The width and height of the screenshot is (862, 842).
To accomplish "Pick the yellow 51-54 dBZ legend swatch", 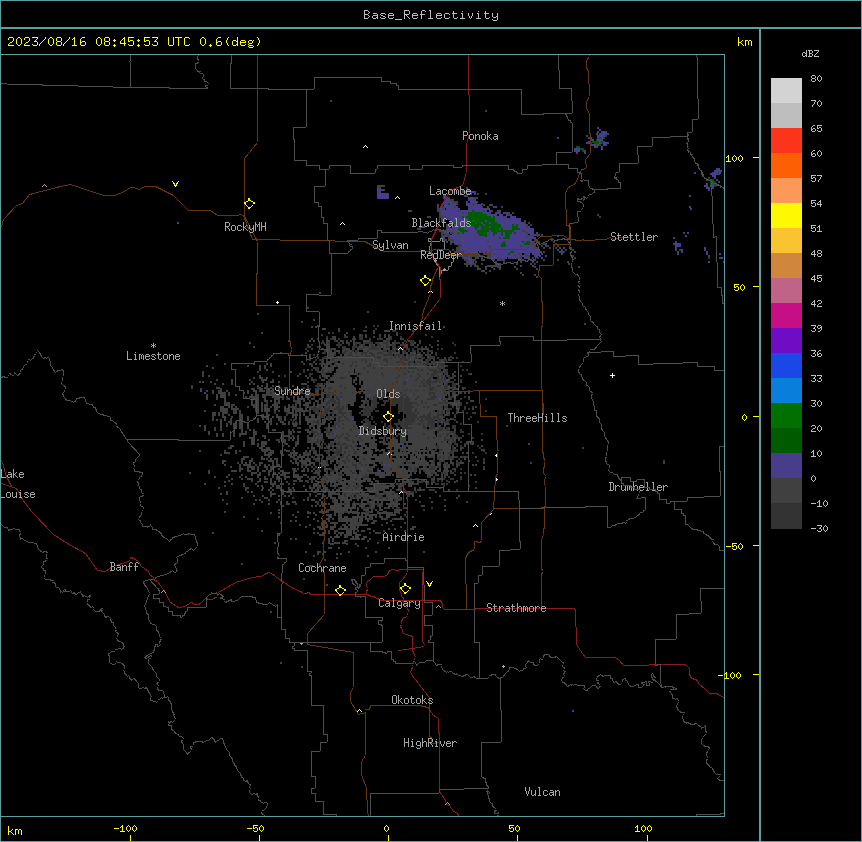I will (786, 215).
